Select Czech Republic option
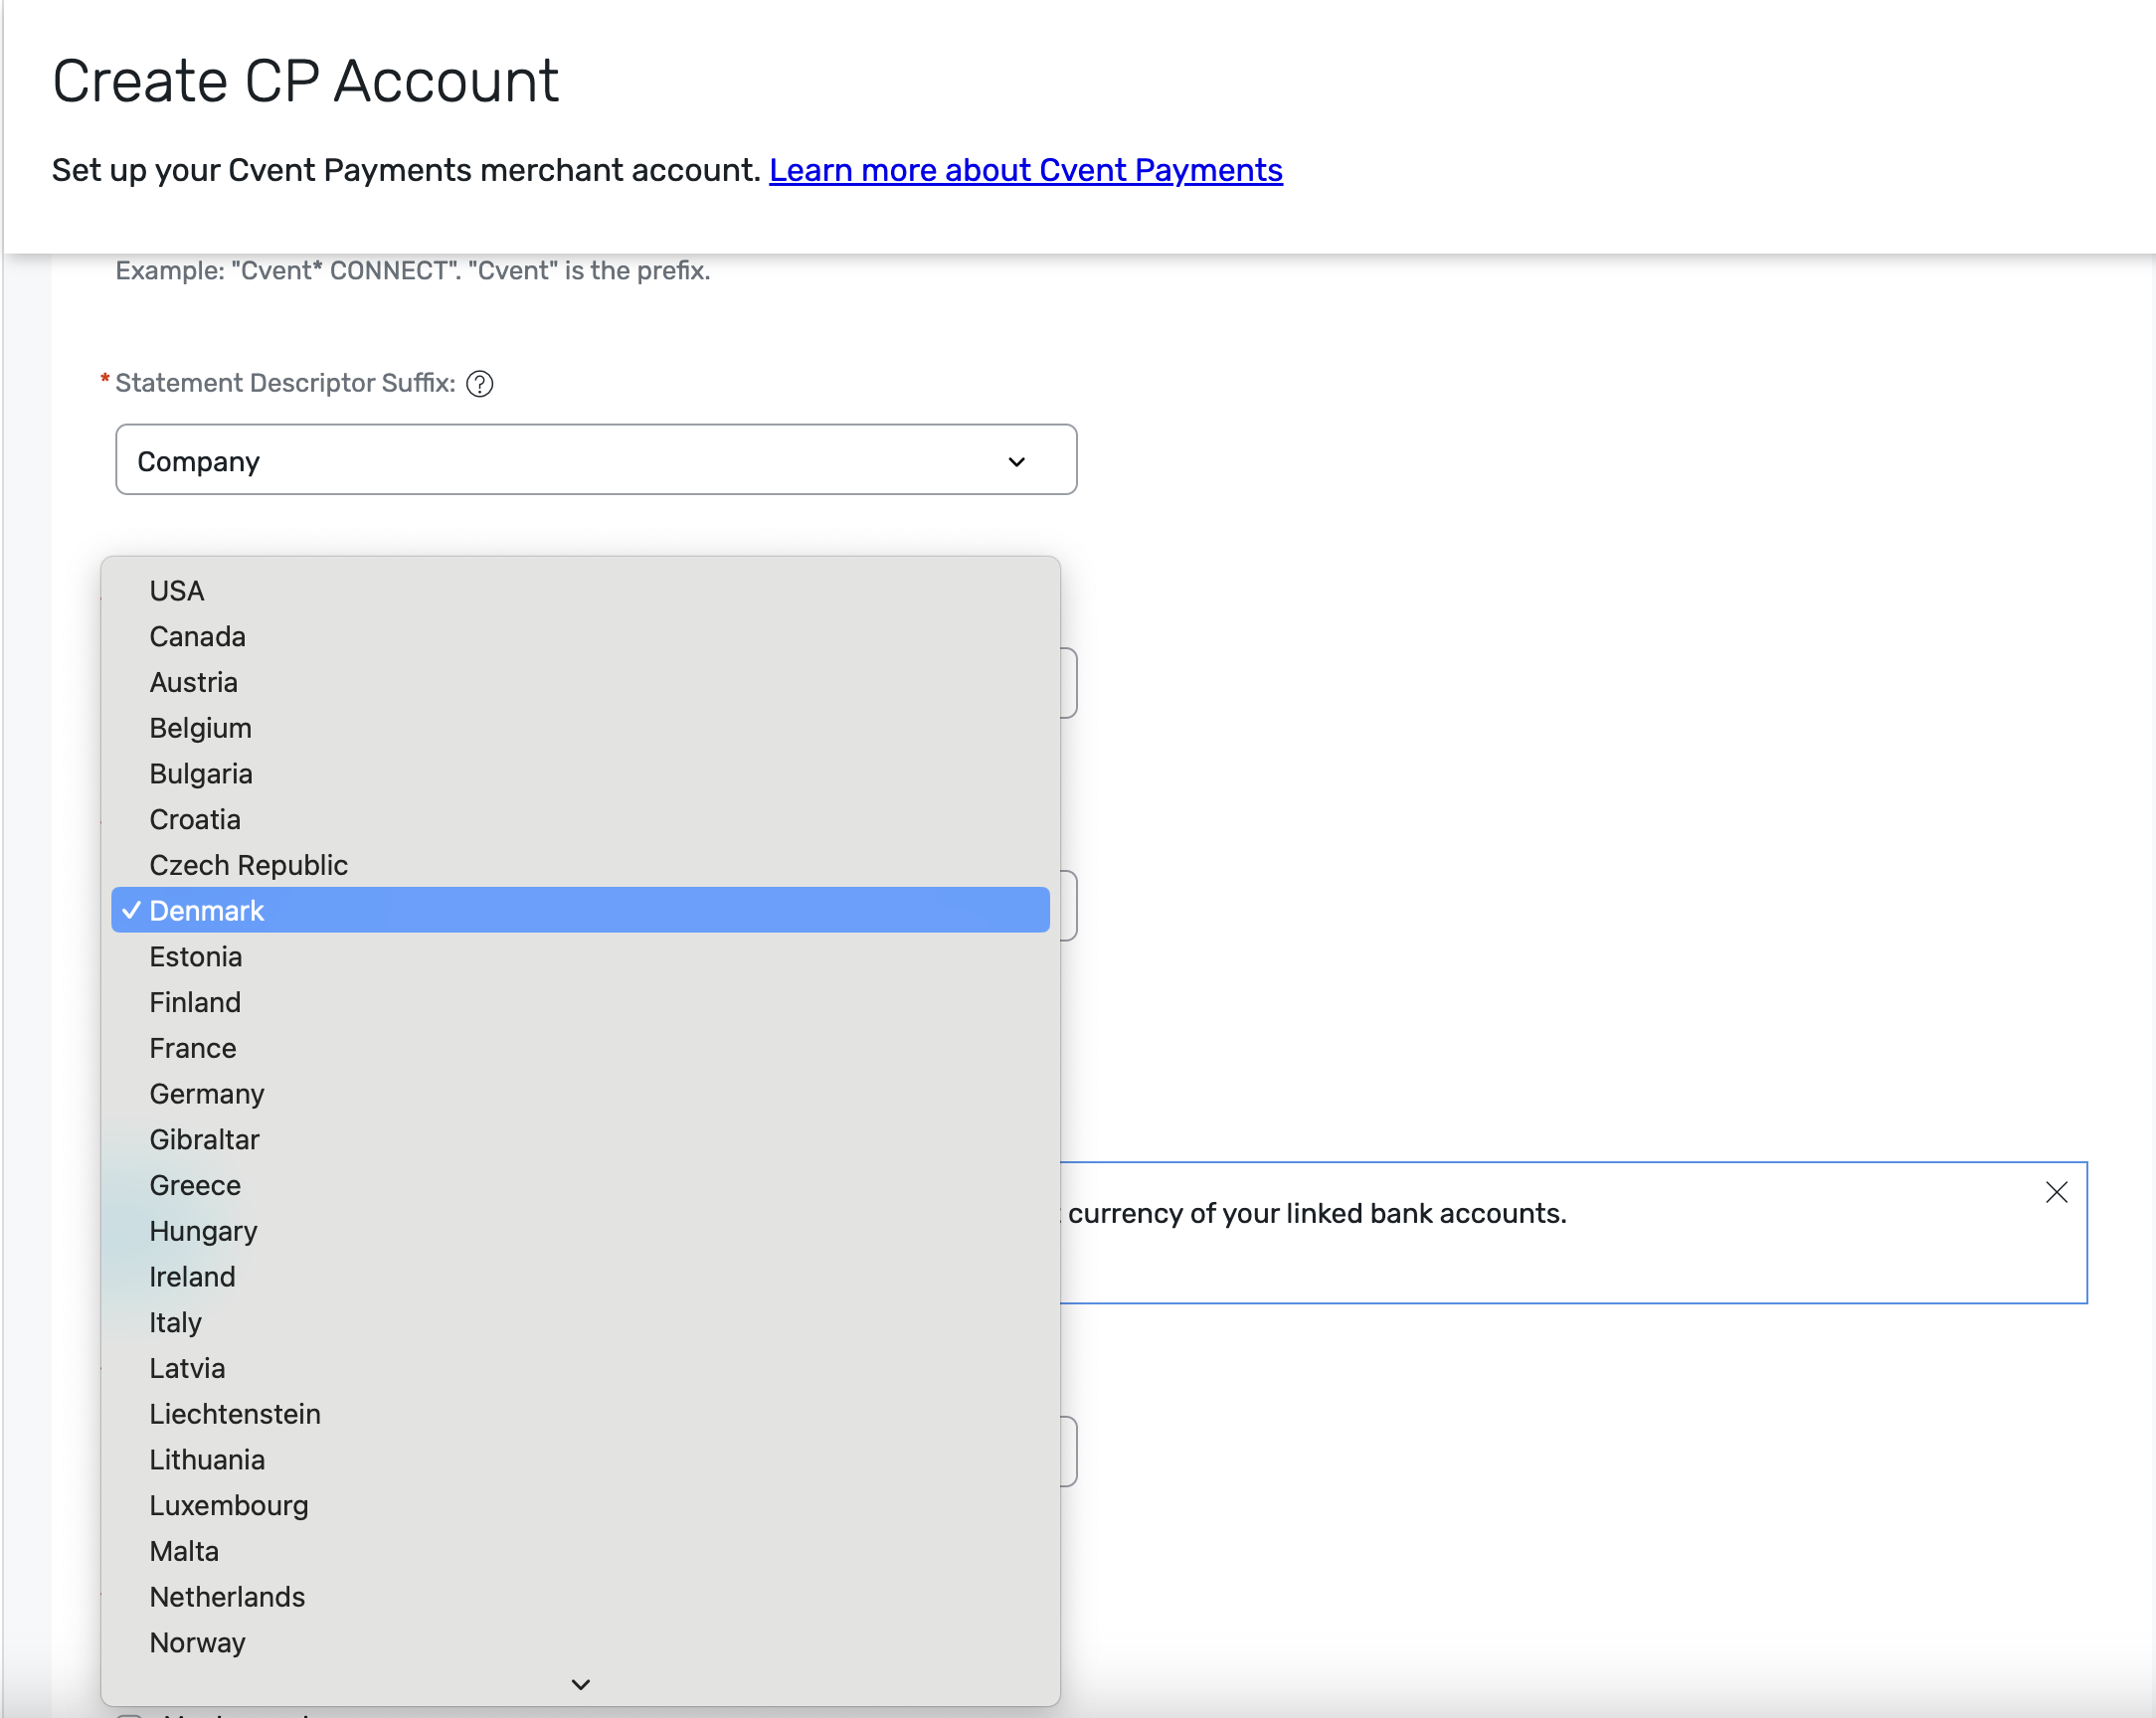Screen dimensions: 2156x1718 click(x=580, y=865)
